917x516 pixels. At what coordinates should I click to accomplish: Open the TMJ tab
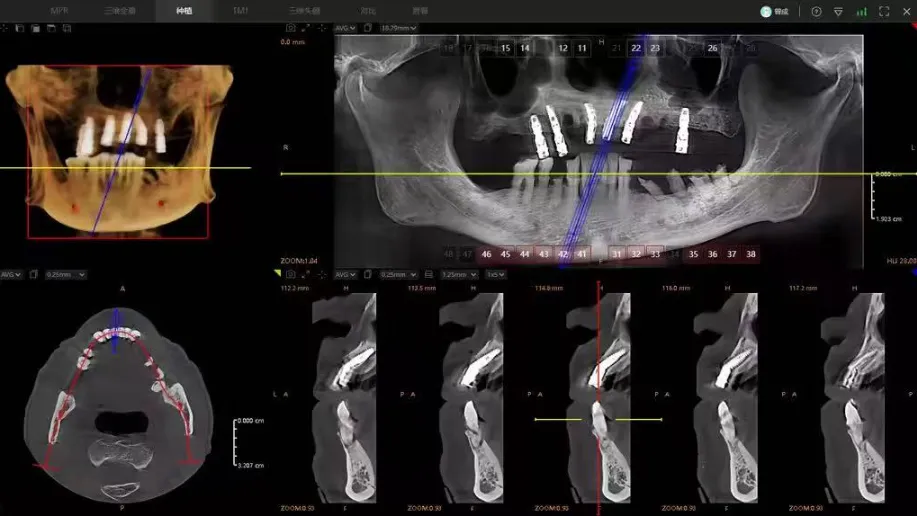[240, 11]
